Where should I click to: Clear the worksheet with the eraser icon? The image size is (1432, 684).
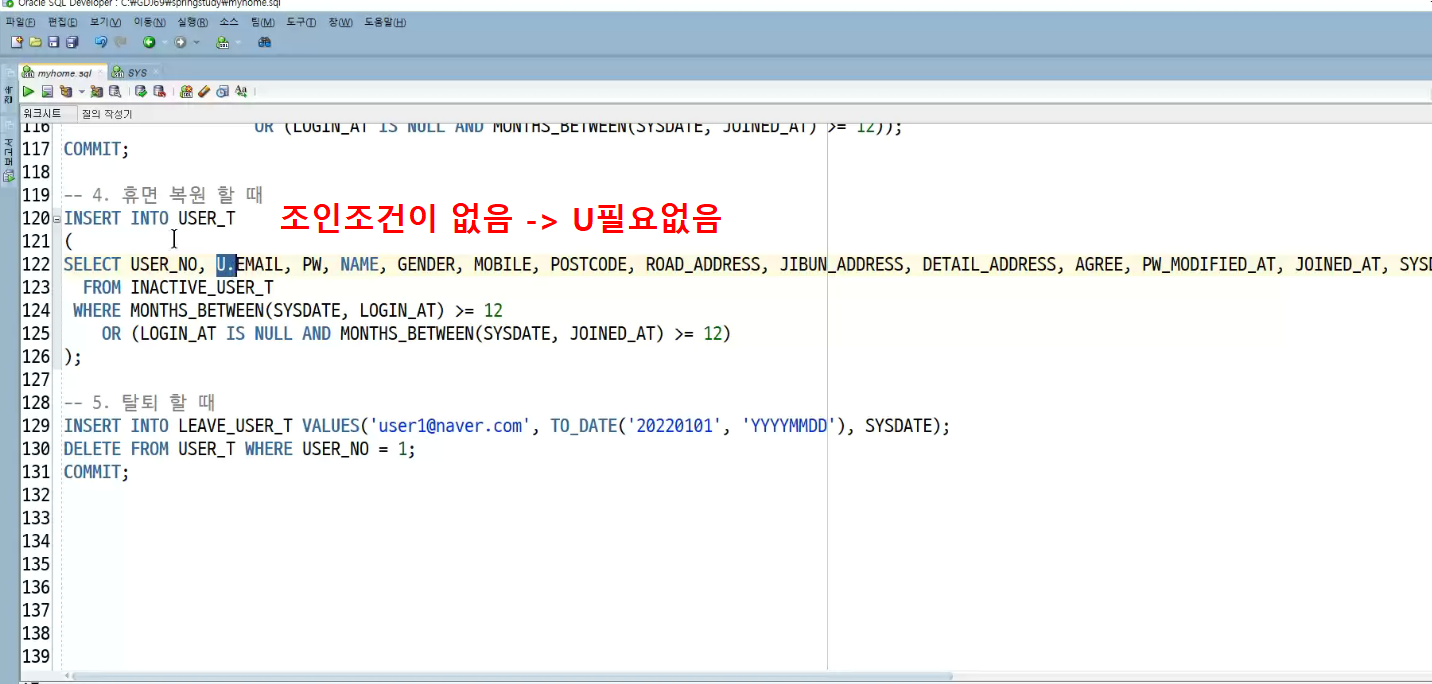[204, 91]
